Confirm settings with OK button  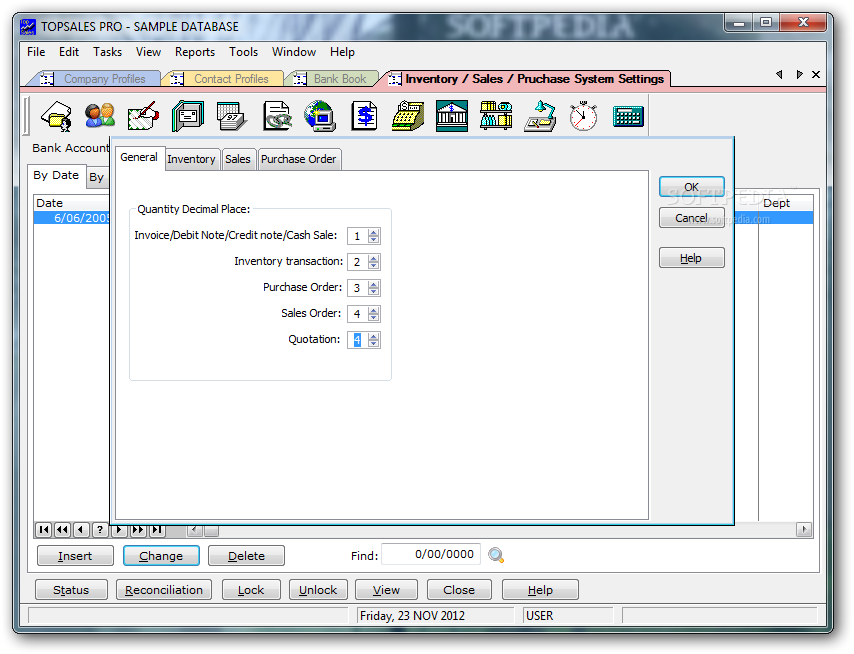[692, 187]
